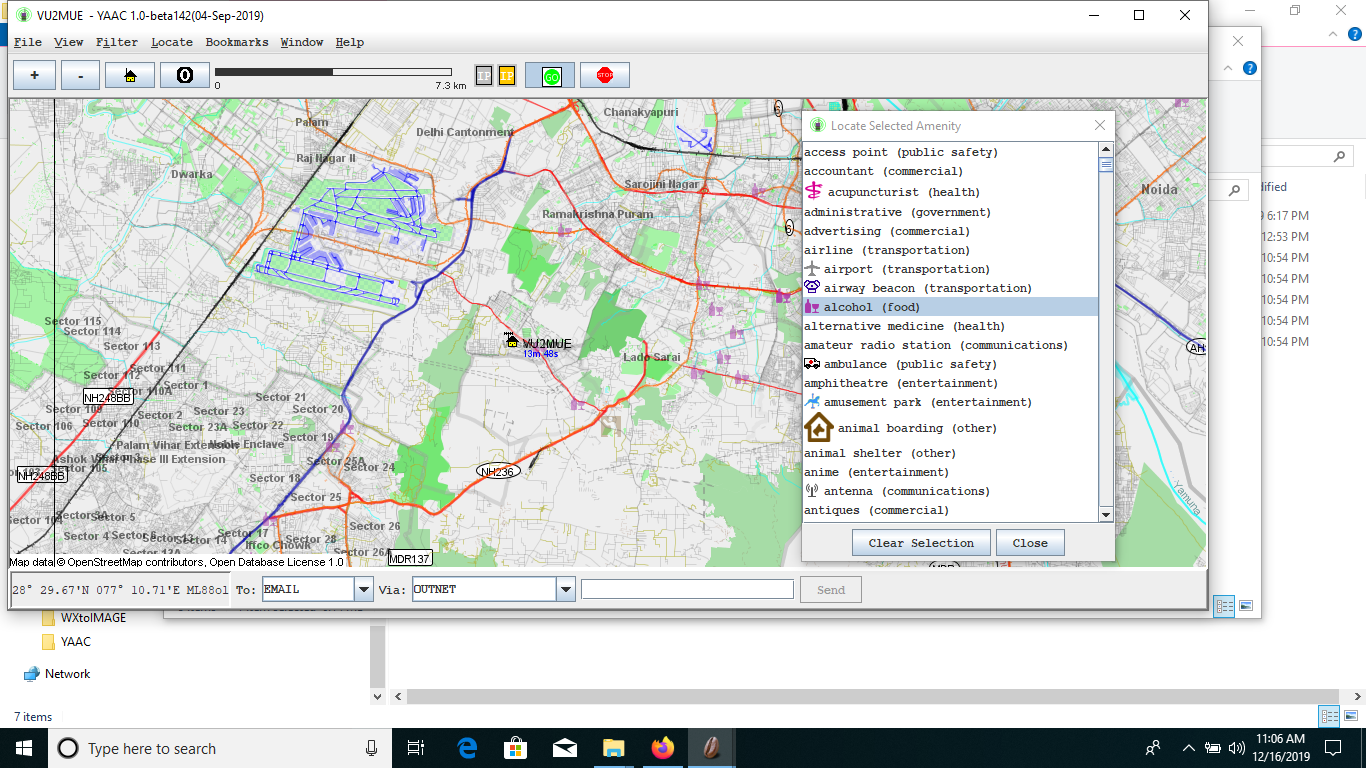This screenshot has height=768, width=1366.
Task: Select WXtoIMAGE folder in Explorer window
Action: pos(93,618)
